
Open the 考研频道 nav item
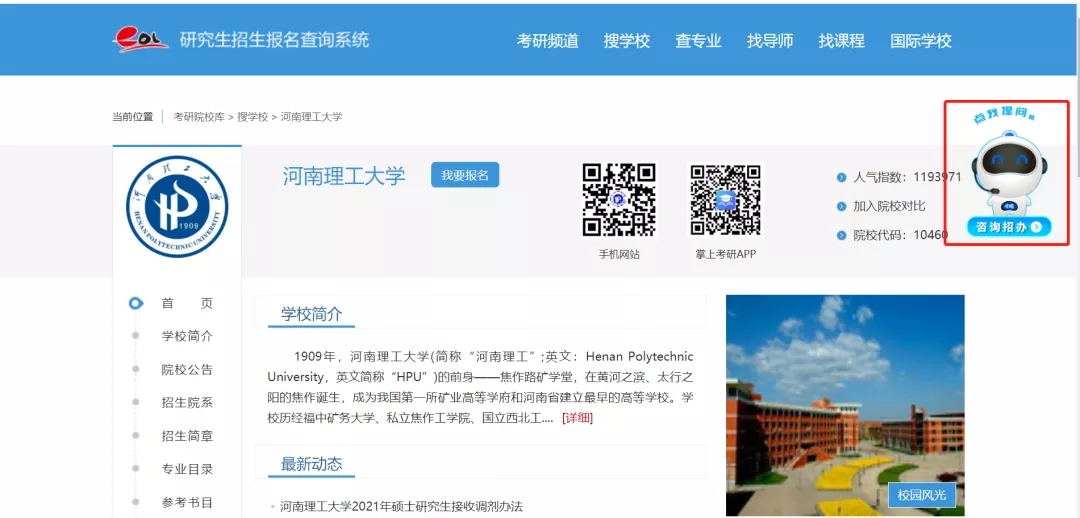point(548,41)
